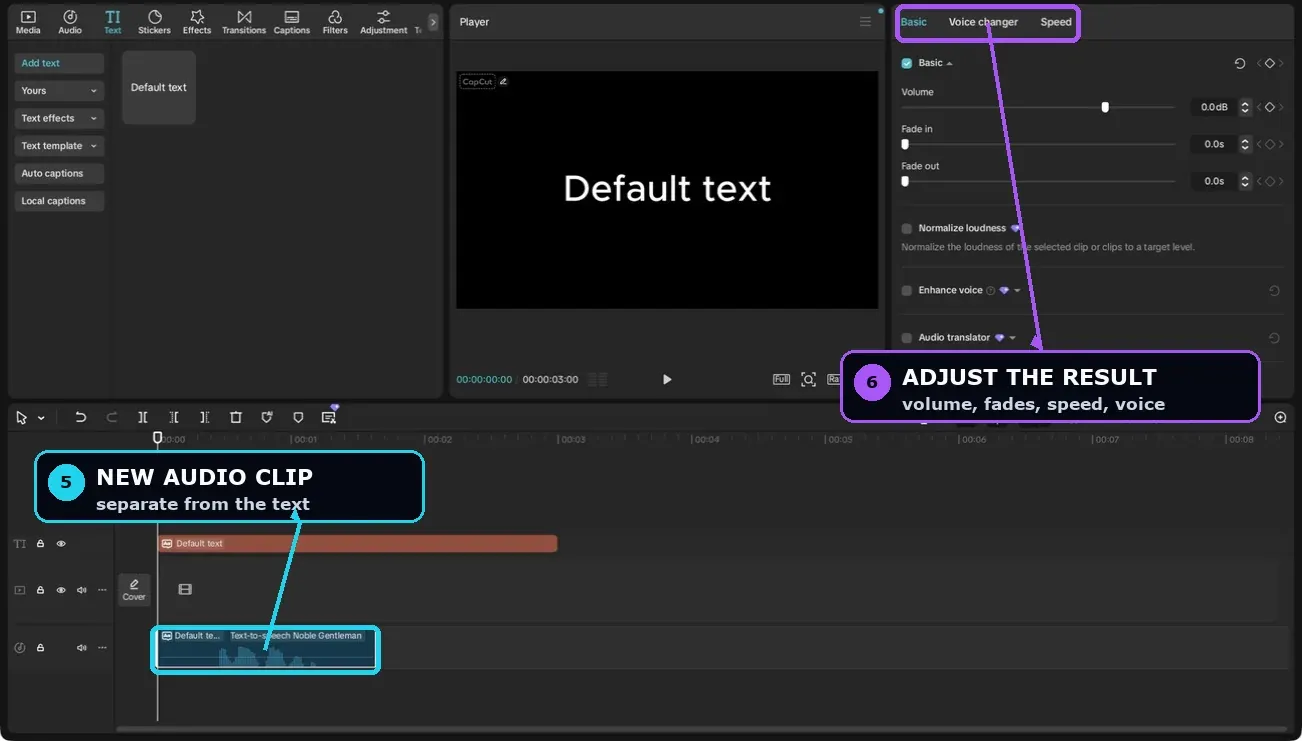Open the Effects panel
The height and width of the screenshot is (741, 1302).
point(197,22)
